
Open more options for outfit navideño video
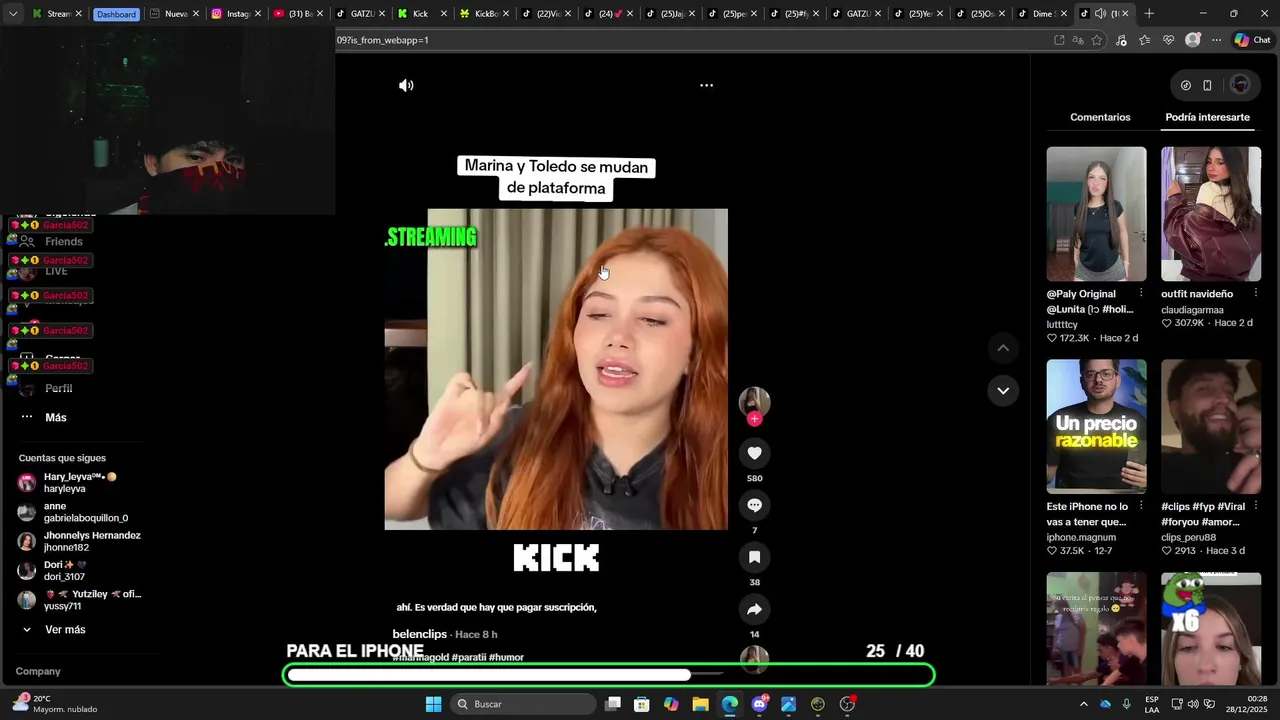pyautogui.click(x=1256, y=294)
